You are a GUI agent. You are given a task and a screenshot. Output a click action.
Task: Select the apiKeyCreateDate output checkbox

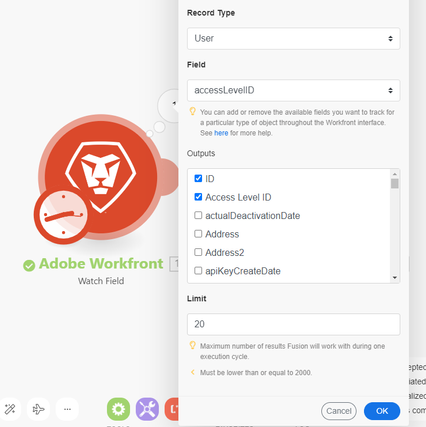198,270
